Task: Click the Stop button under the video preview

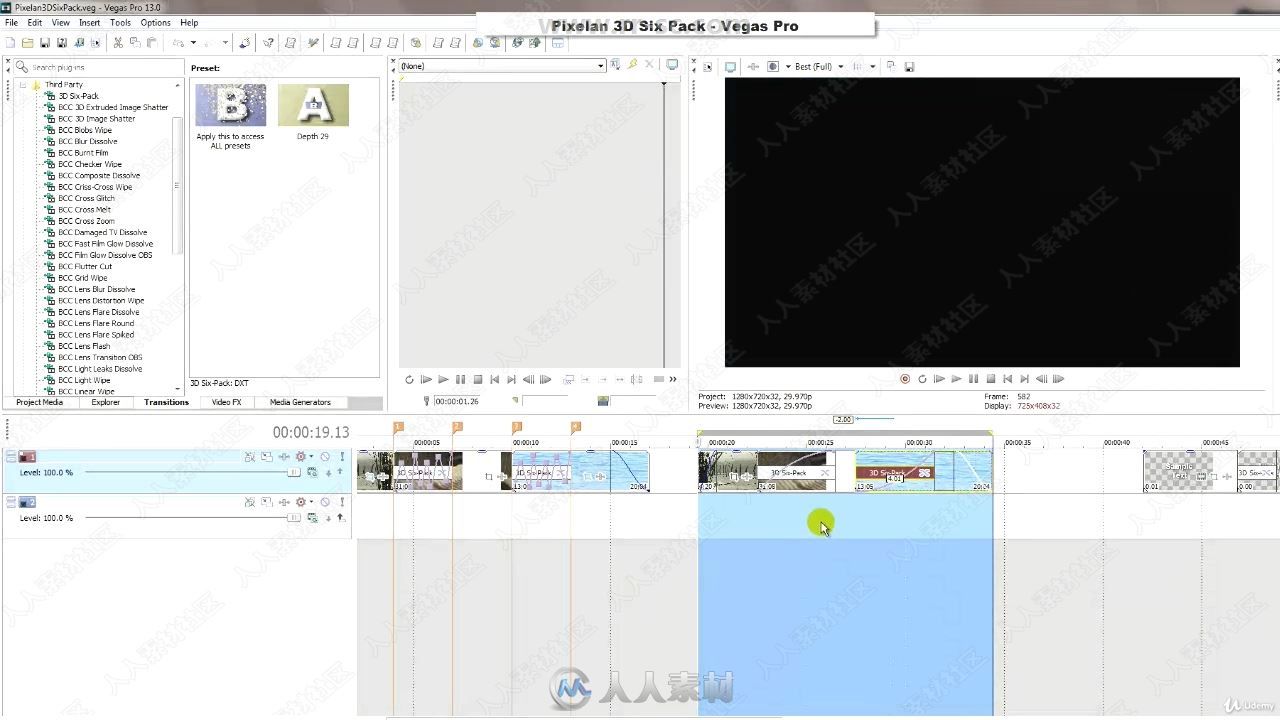Action: tap(990, 379)
